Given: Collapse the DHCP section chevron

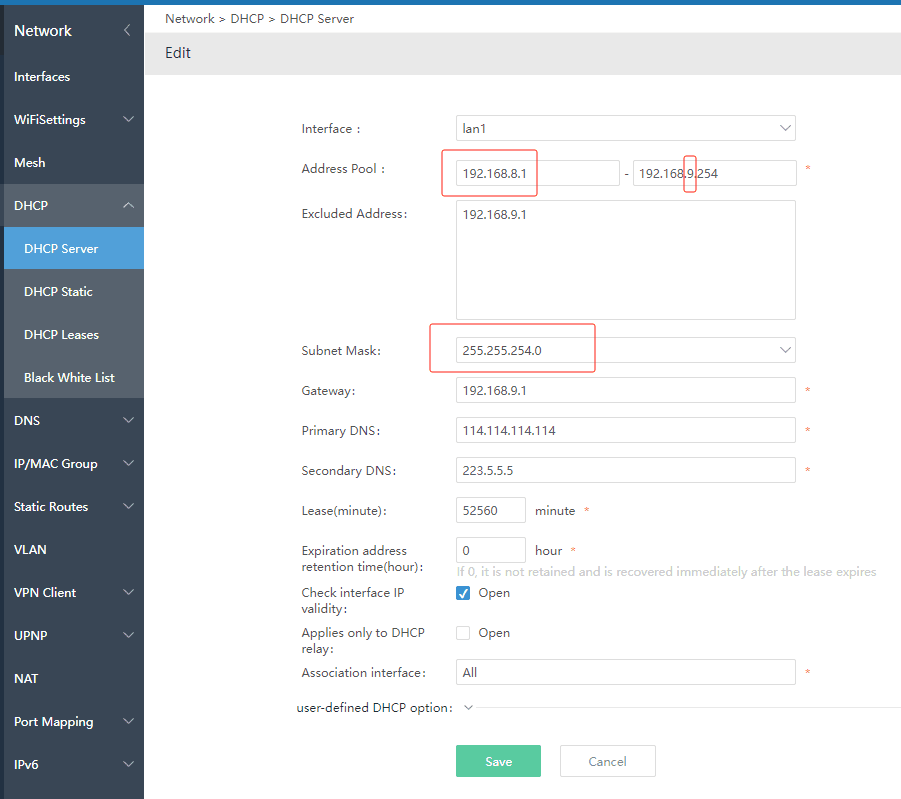Looking at the screenshot, I should (x=129, y=205).
